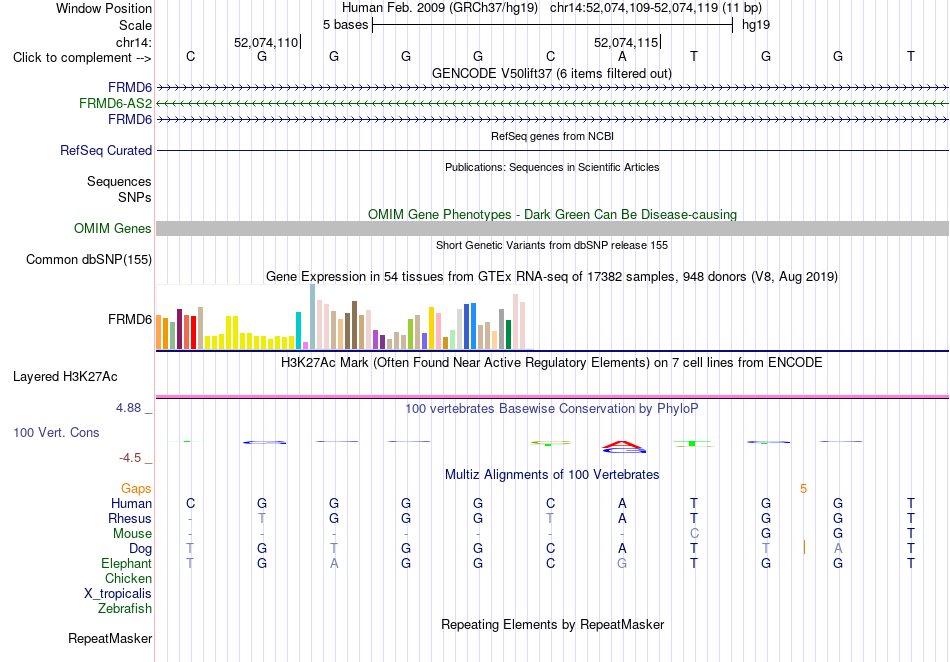This screenshot has width=950, height=662.
Task: Click the red A PhyloP conservation logo
Action: point(623,445)
